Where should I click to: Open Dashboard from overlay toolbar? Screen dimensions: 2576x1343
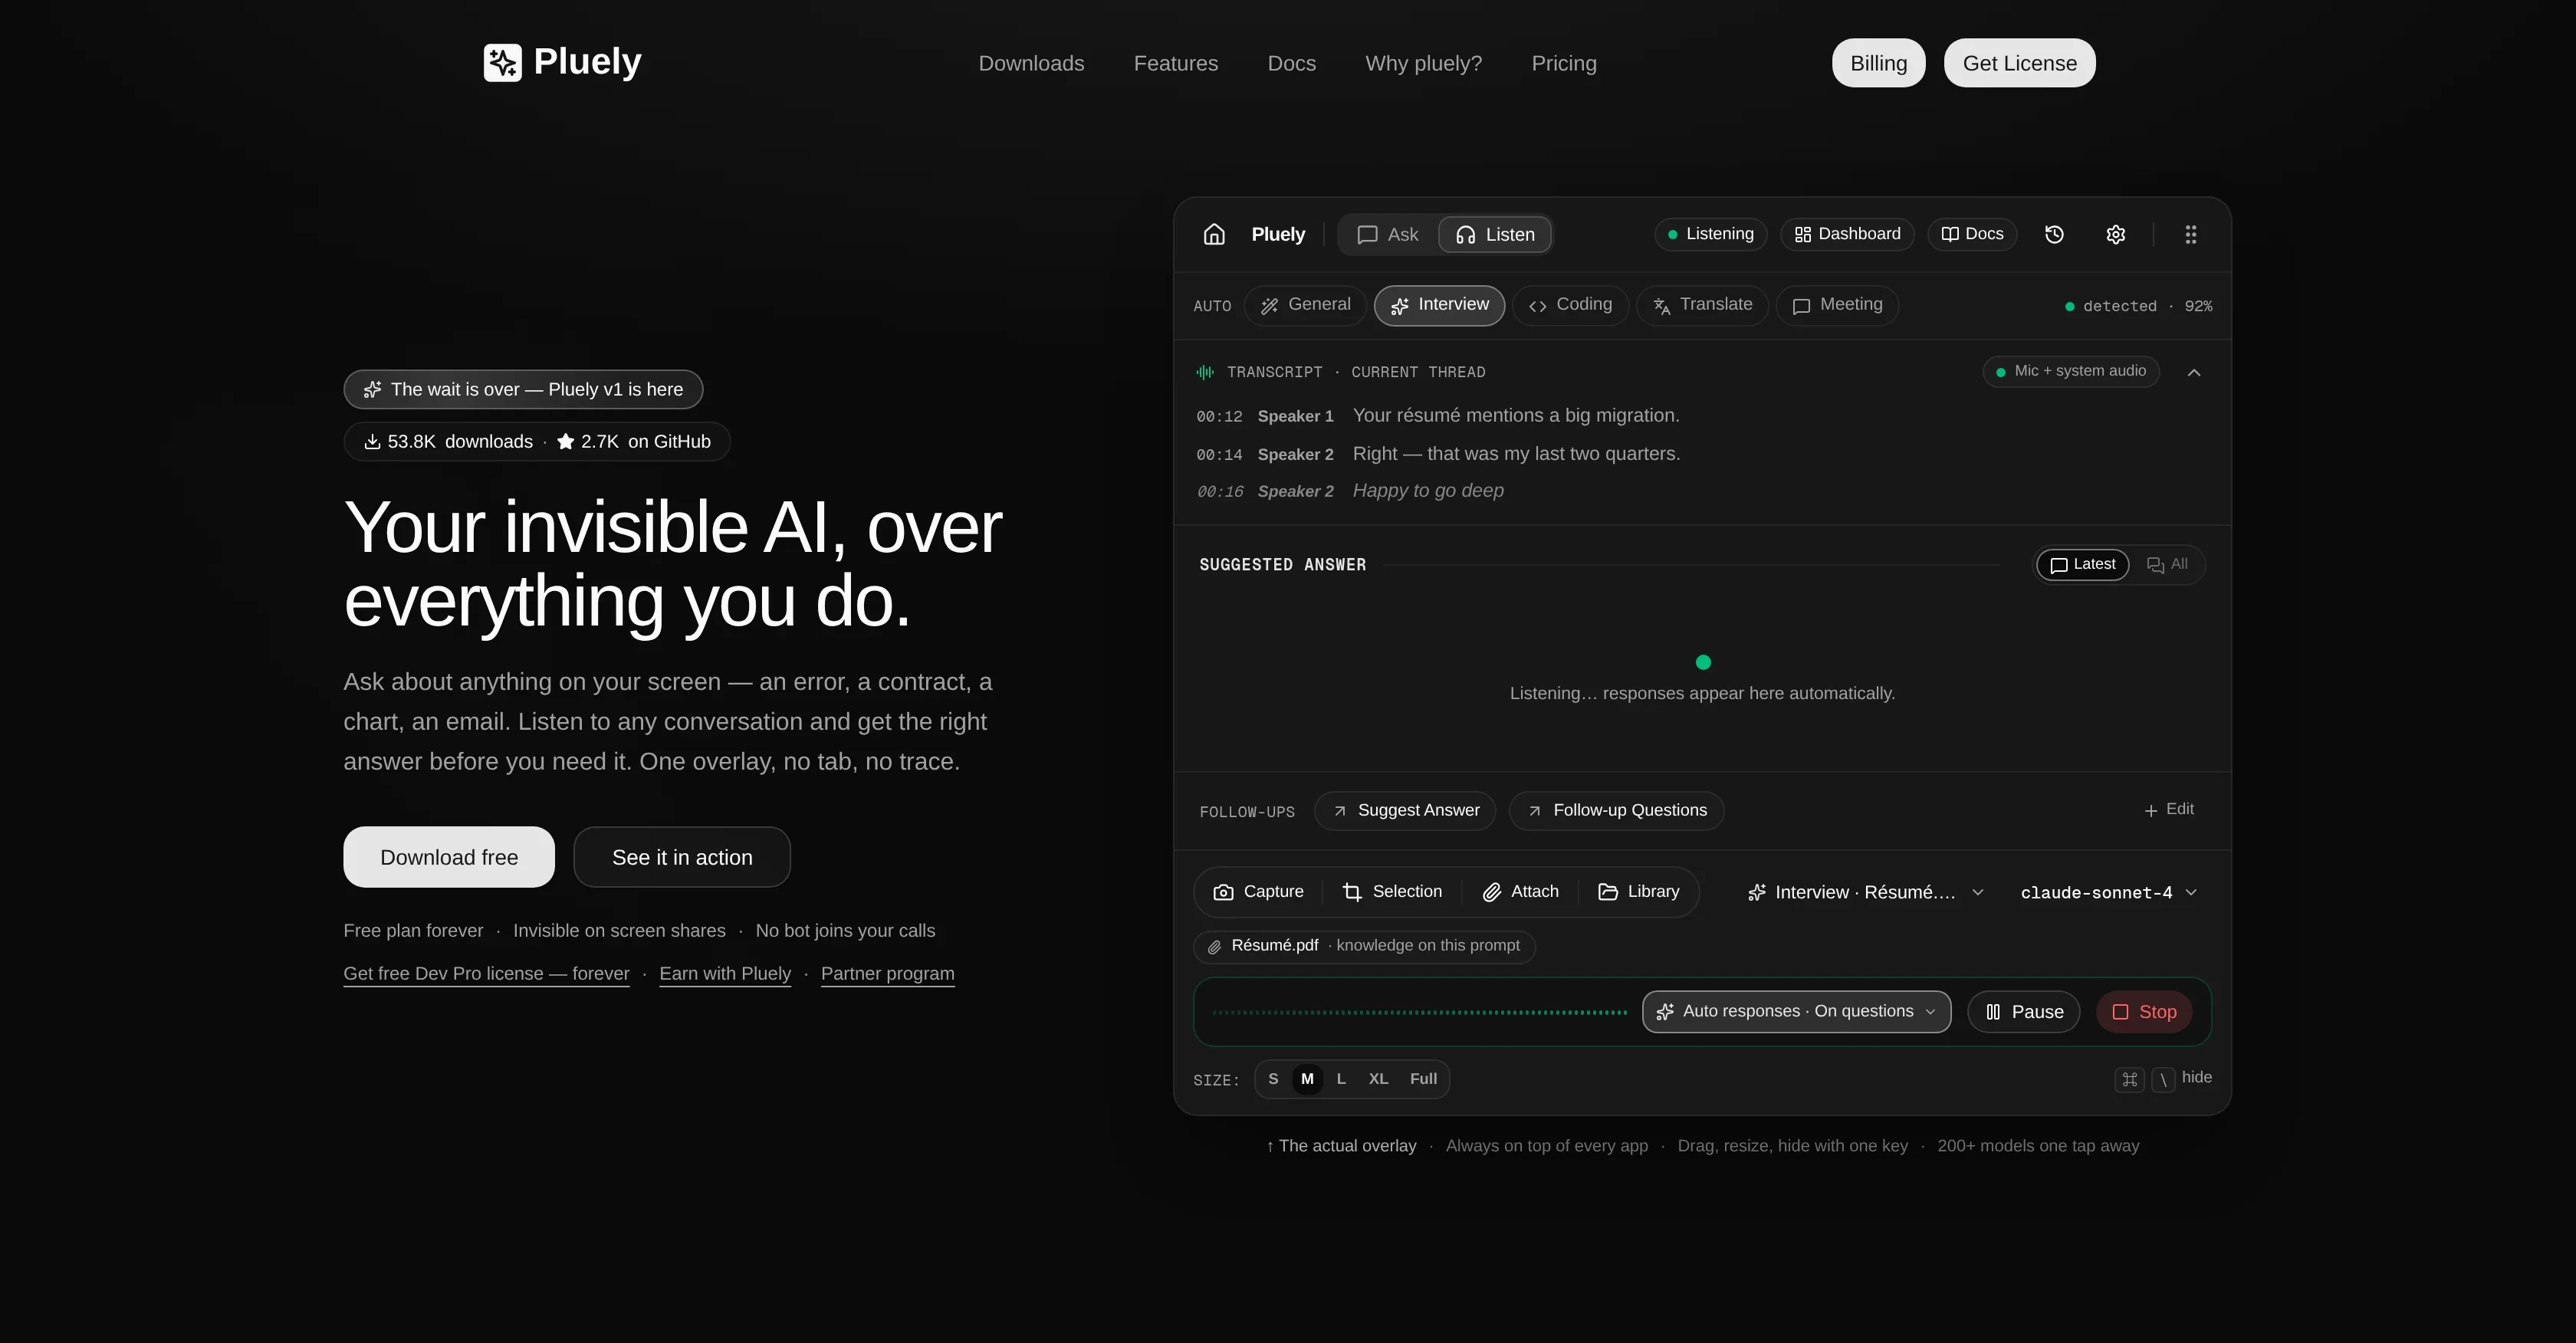1847,234
